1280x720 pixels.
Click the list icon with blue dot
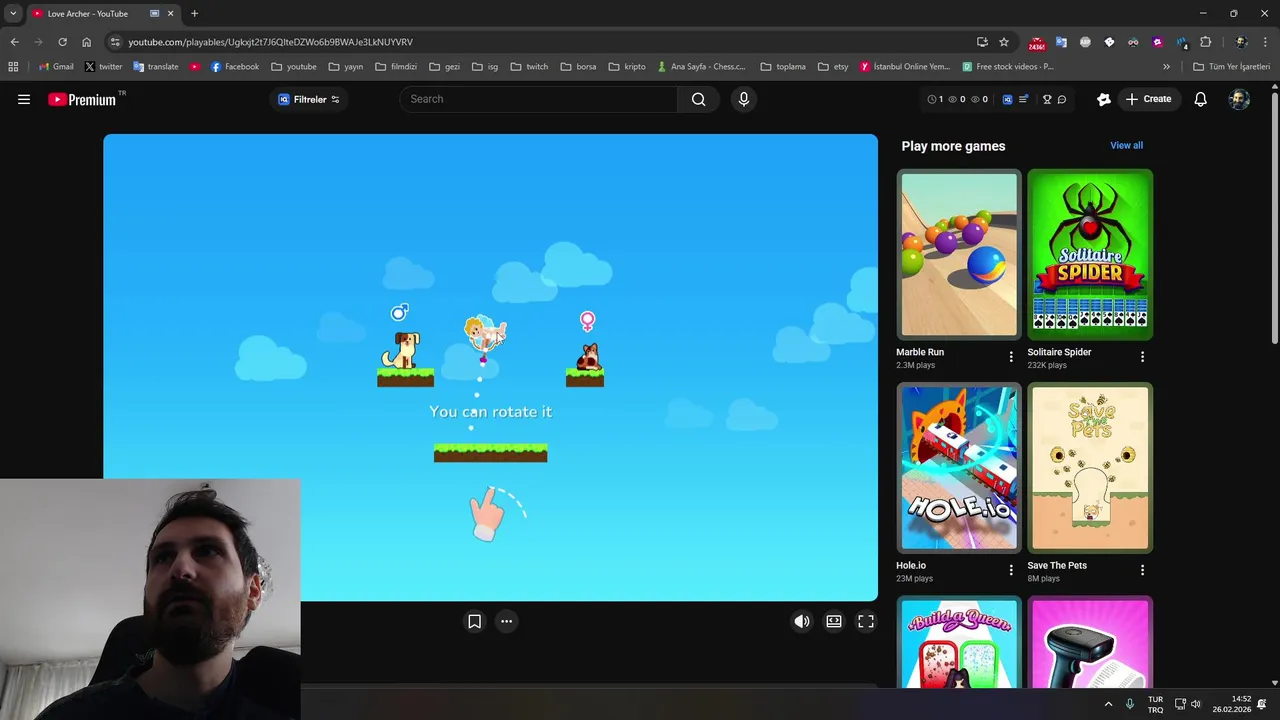pyautogui.click(x=1022, y=99)
